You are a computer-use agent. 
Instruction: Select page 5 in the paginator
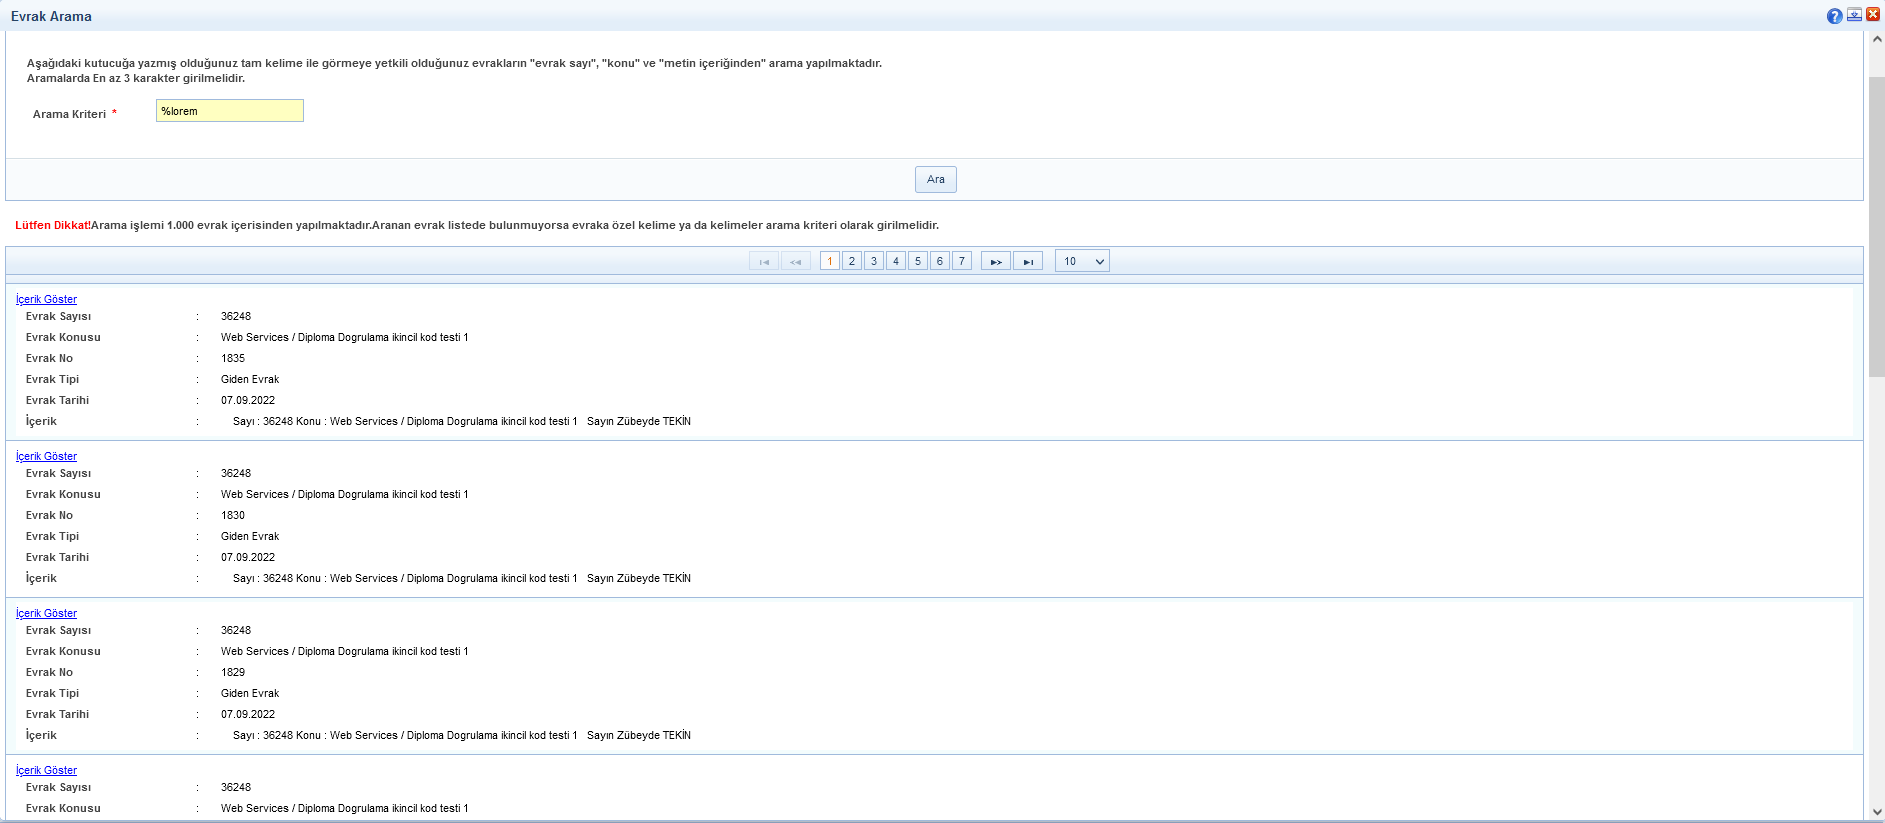tap(917, 261)
